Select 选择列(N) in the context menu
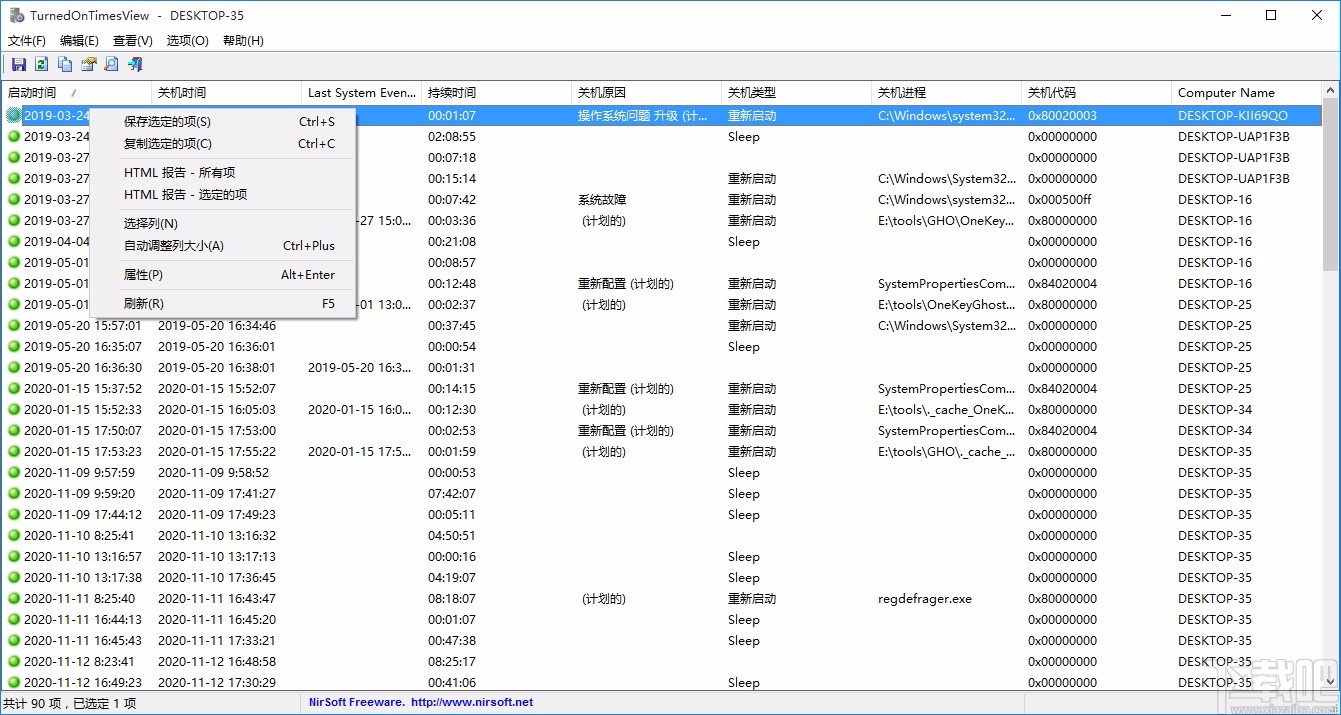The width and height of the screenshot is (1341, 715). (x=150, y=223)
